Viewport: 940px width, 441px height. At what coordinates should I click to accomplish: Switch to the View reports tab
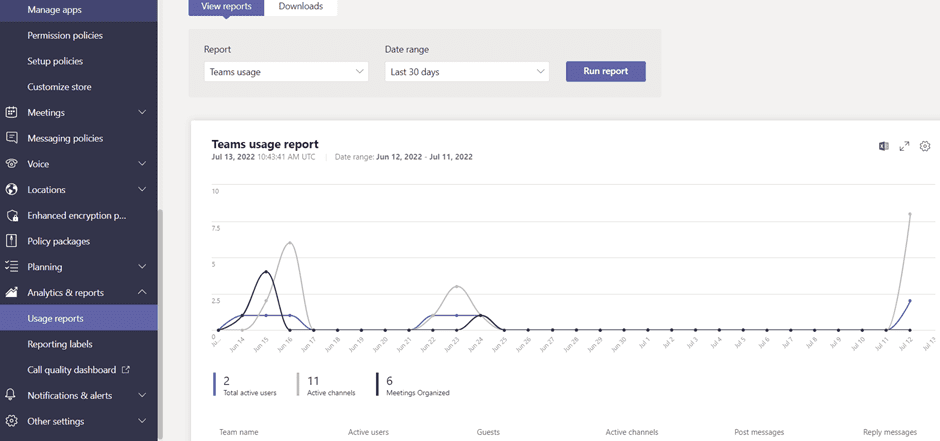point(226,7)
